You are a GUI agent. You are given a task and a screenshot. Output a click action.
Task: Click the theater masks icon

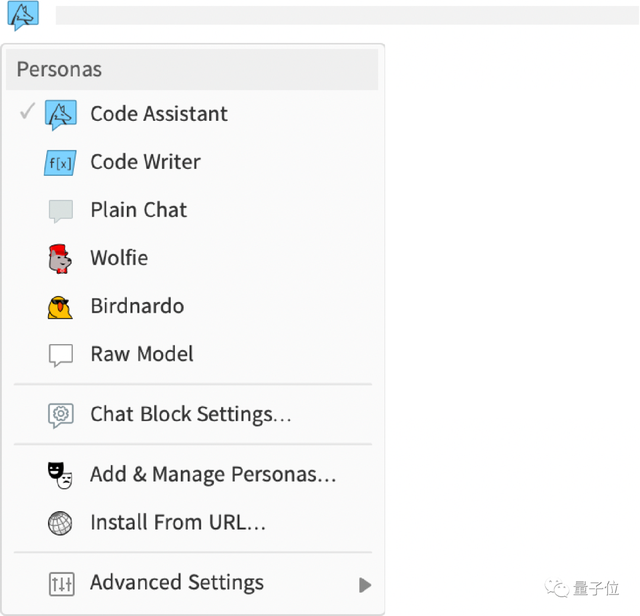coord(60,475)
